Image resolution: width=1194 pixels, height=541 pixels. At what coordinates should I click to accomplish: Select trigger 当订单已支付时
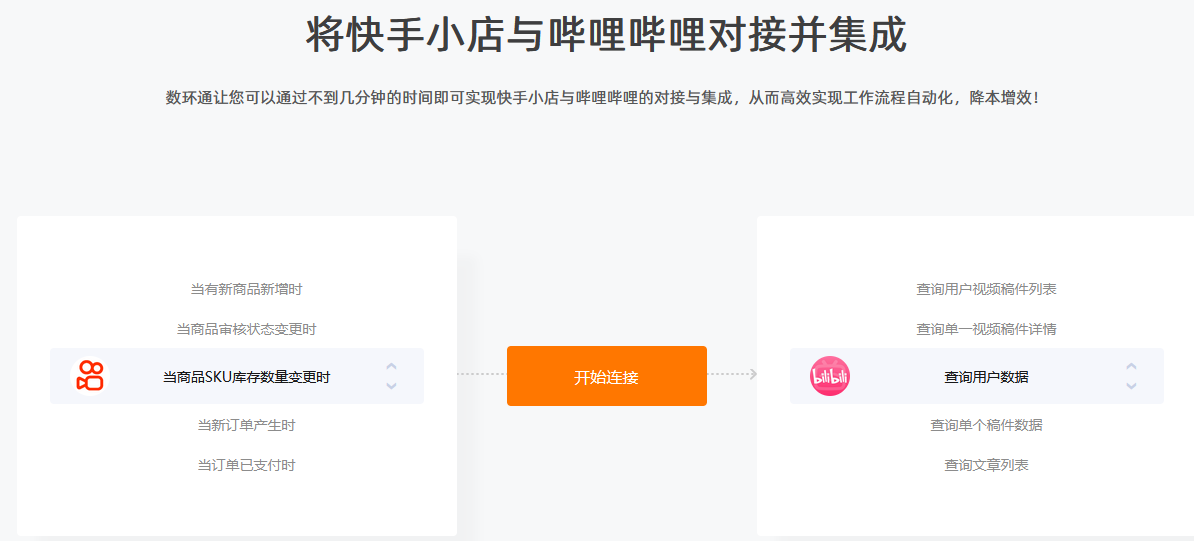pyautogui.click(x=247, y=465)
